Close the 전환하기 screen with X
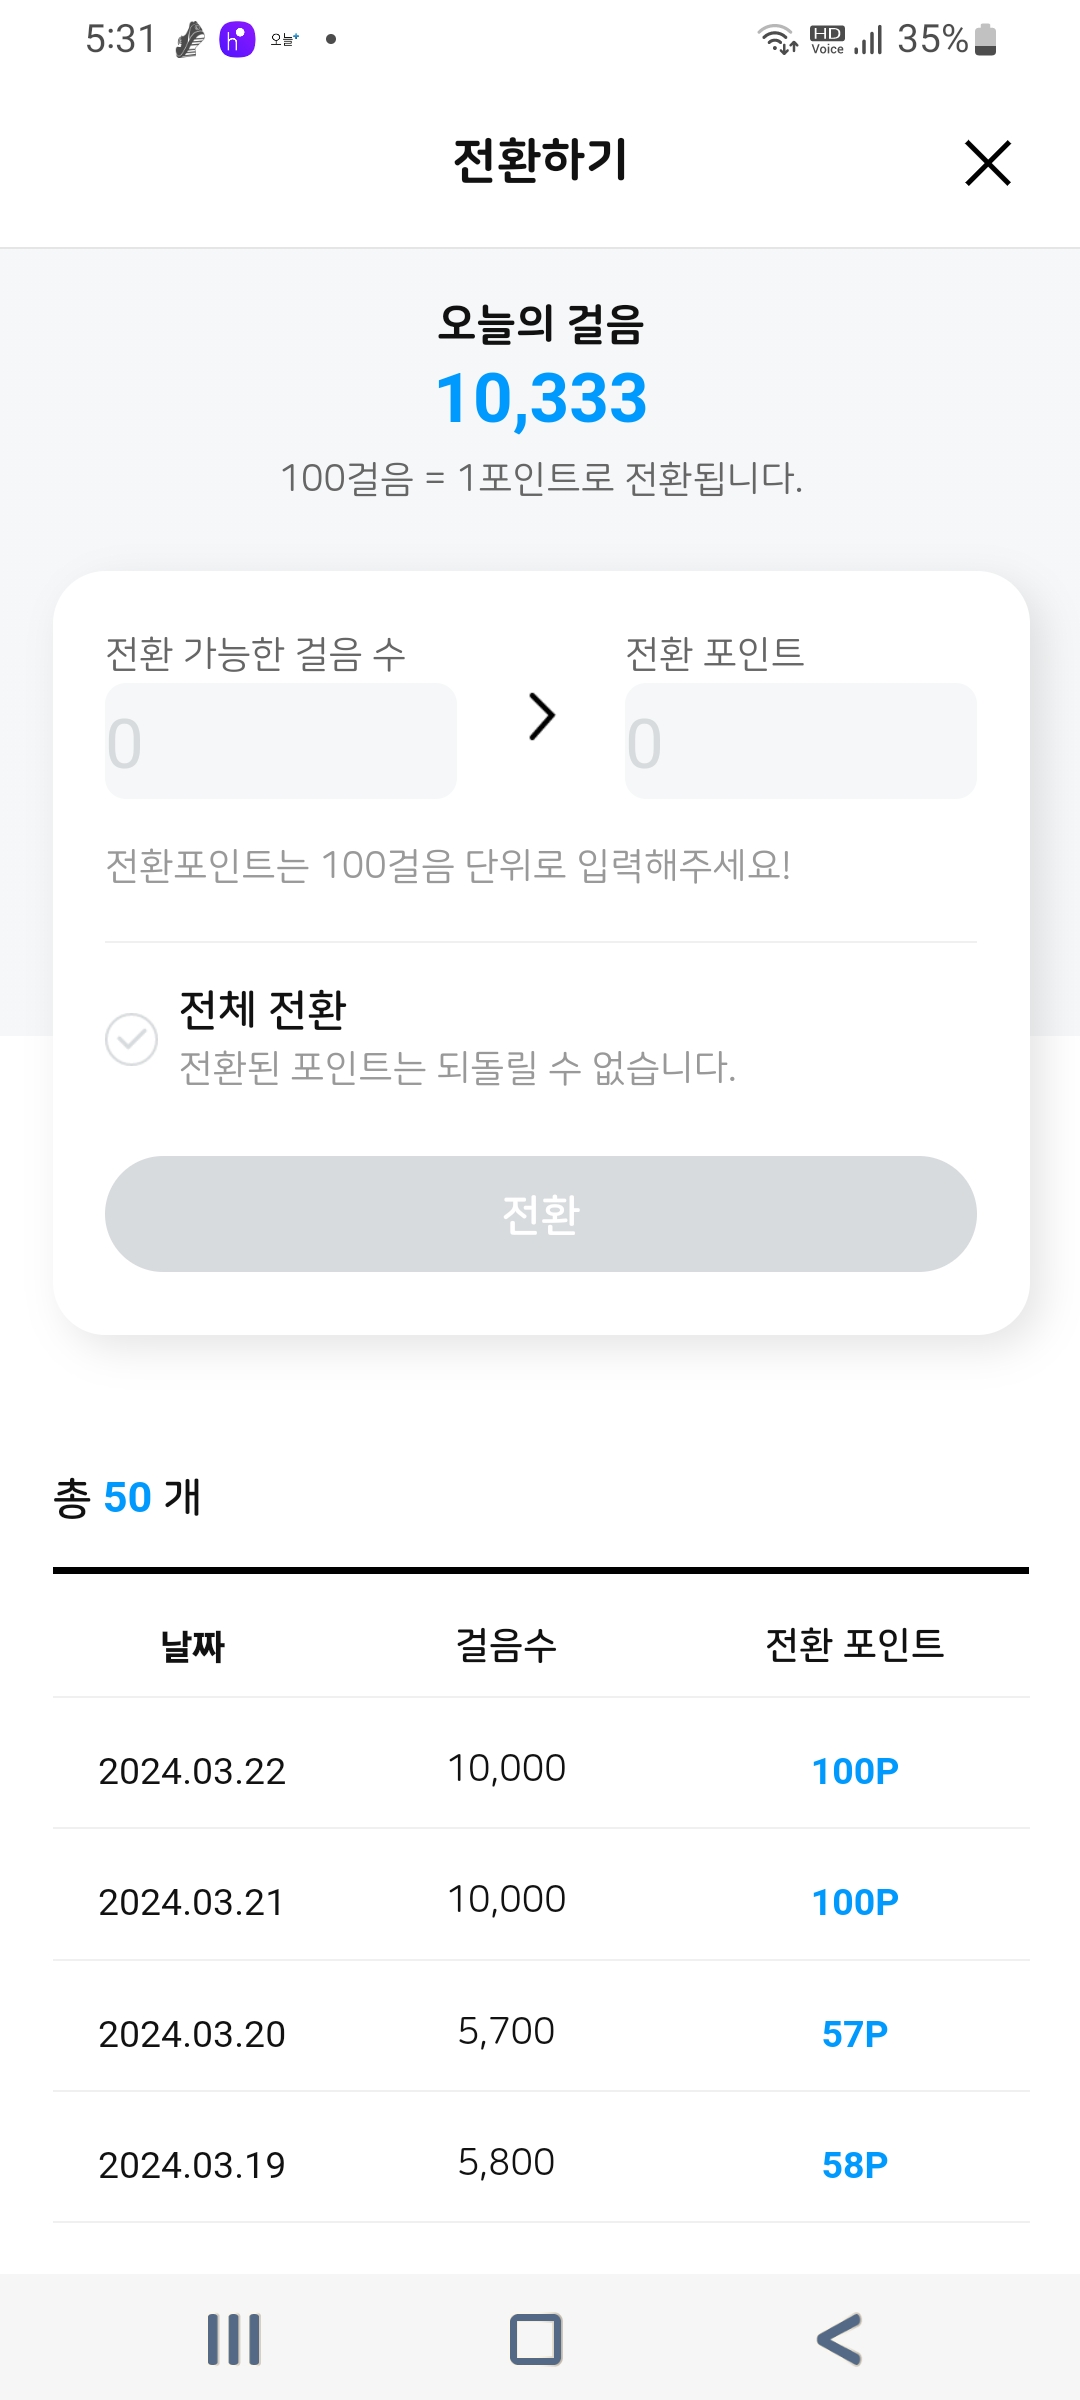The width and height of the screenshot is (1080, 2400). click(x=988, y=163)
